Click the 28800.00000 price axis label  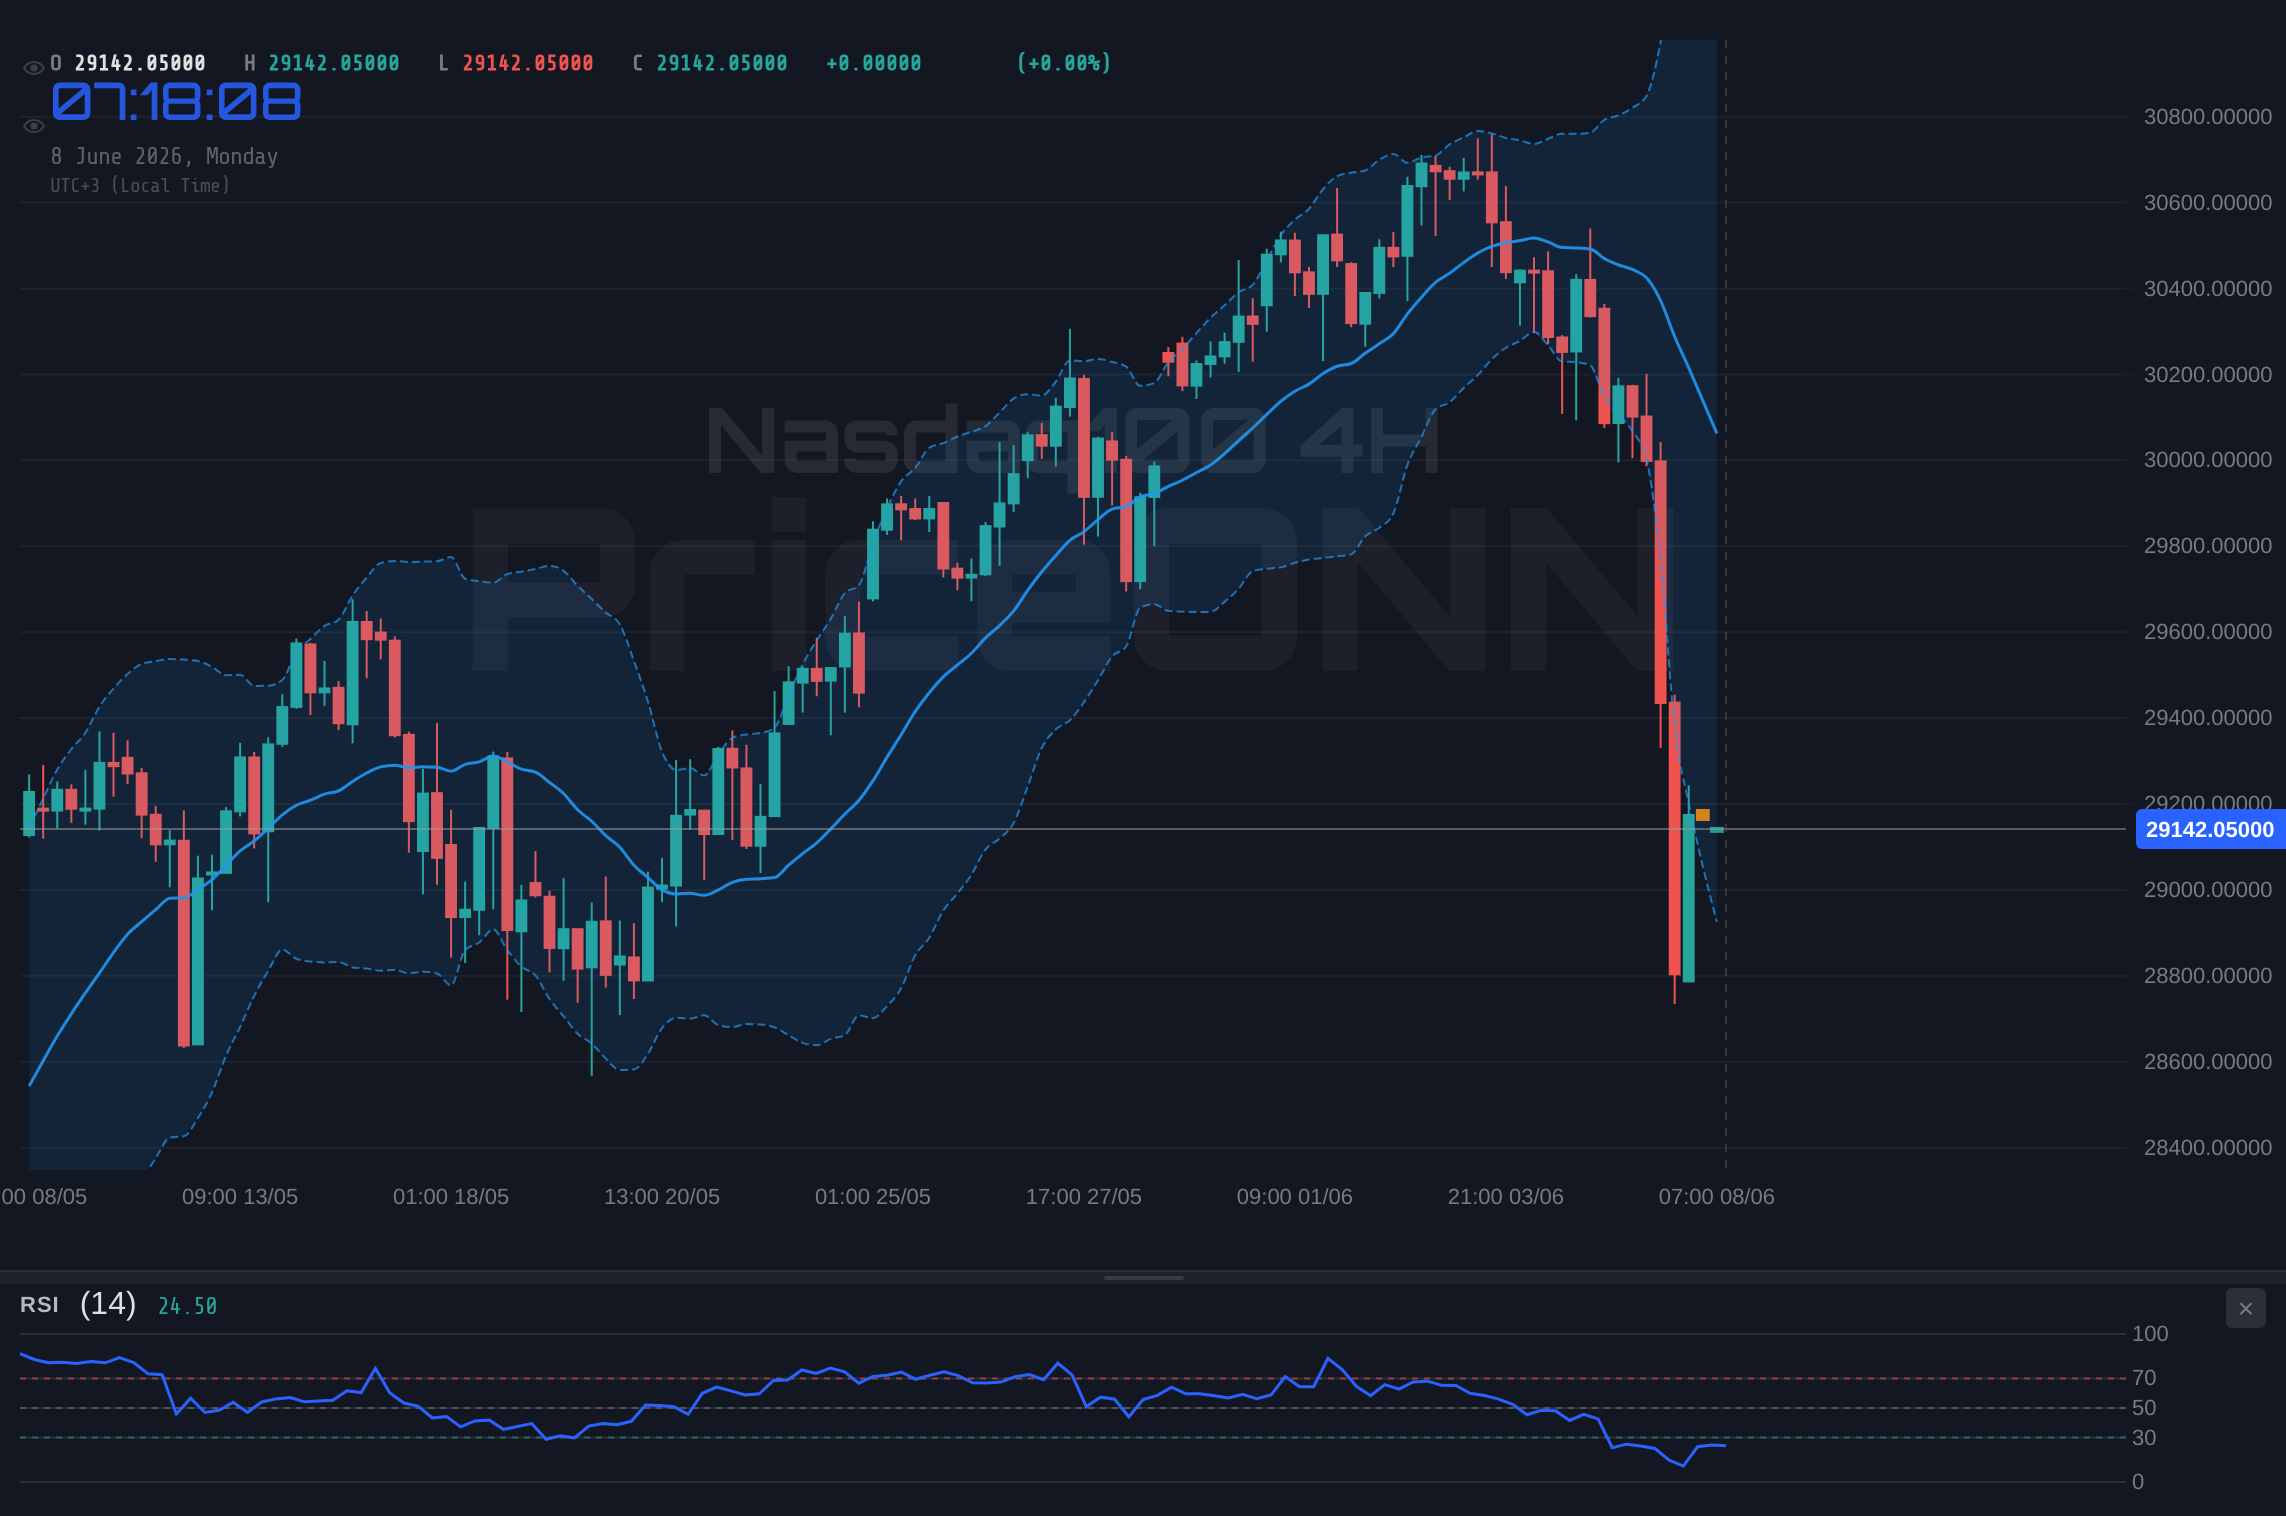2208,976
